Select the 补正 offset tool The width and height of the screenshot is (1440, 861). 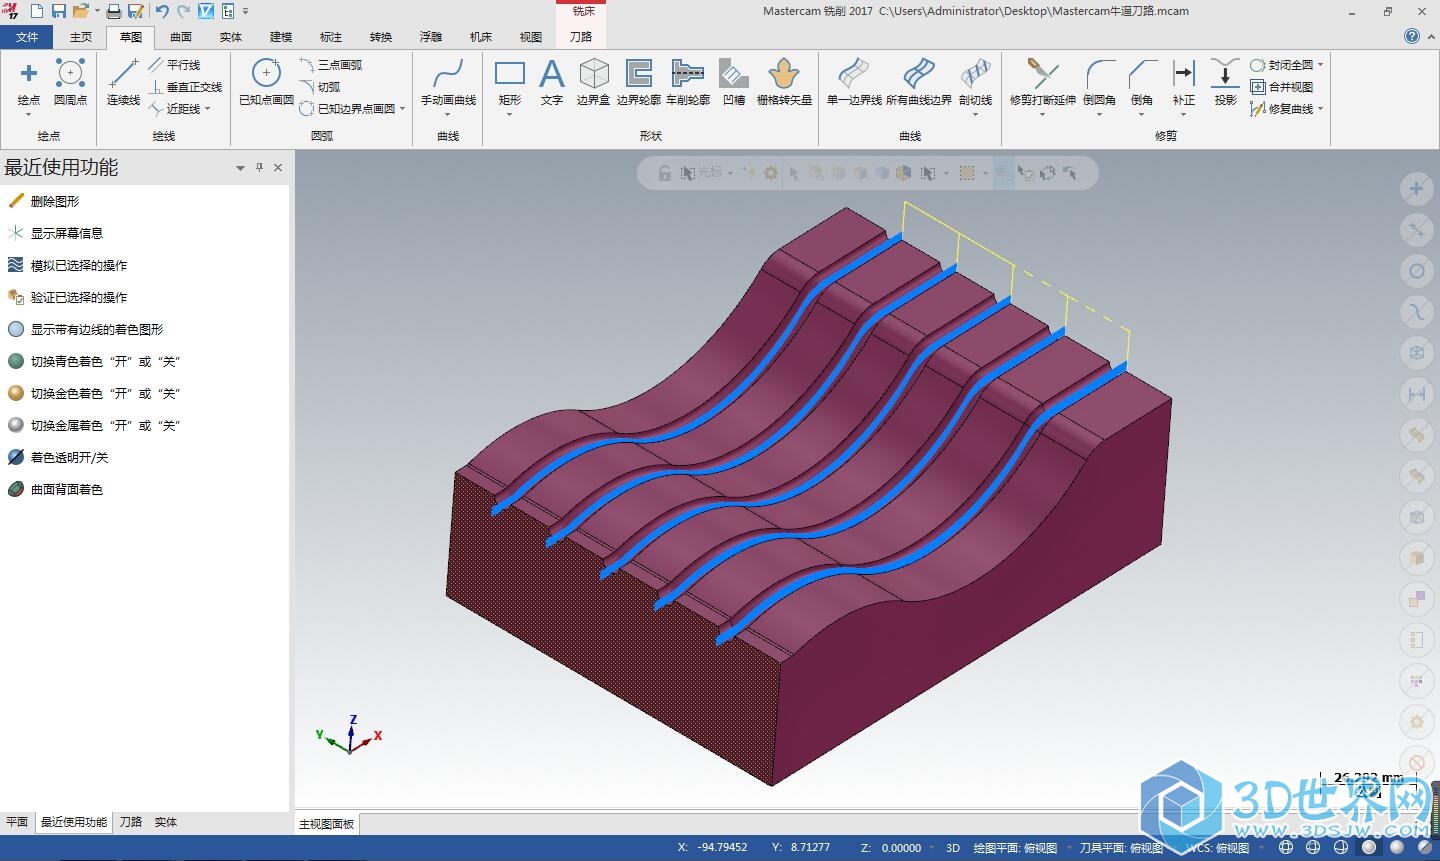click(1184, 80)
